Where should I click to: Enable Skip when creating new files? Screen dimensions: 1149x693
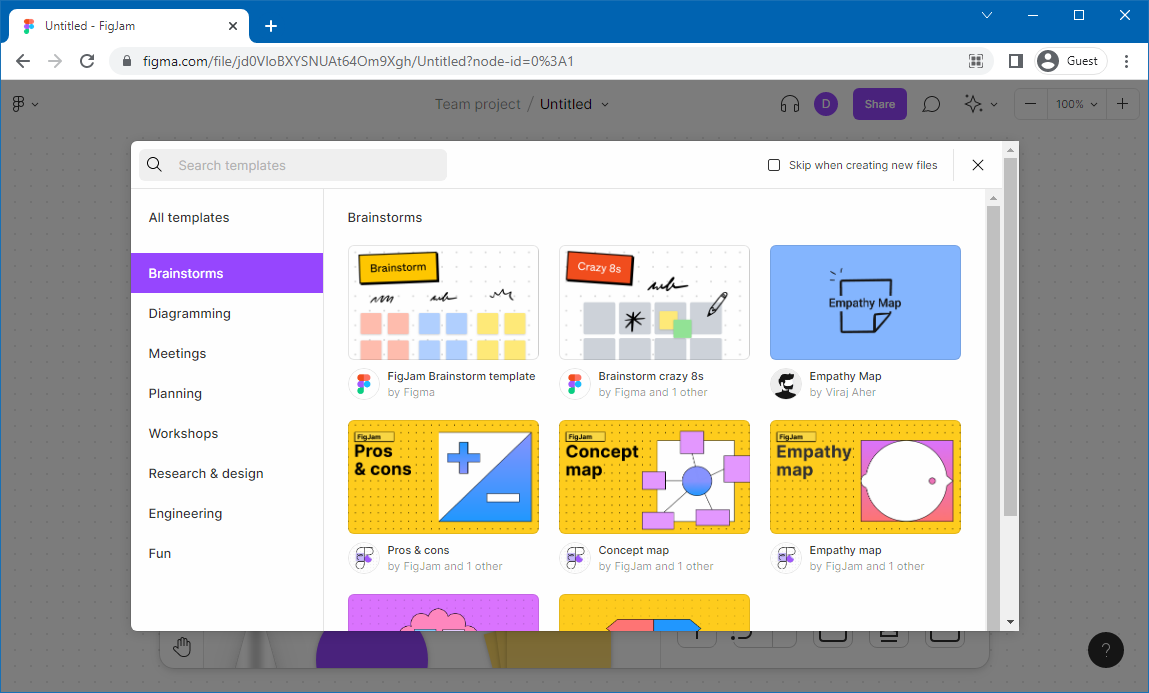[x=774, y=165]
